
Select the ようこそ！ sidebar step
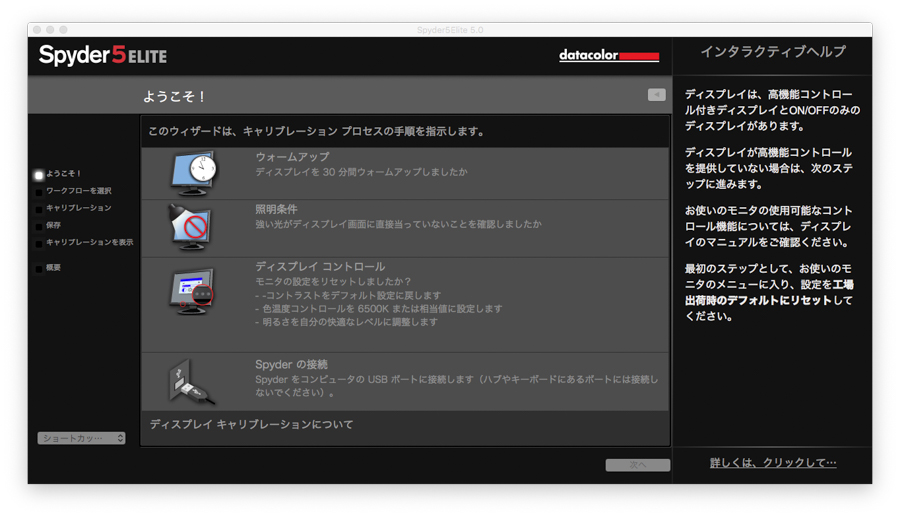coord(64,173)
